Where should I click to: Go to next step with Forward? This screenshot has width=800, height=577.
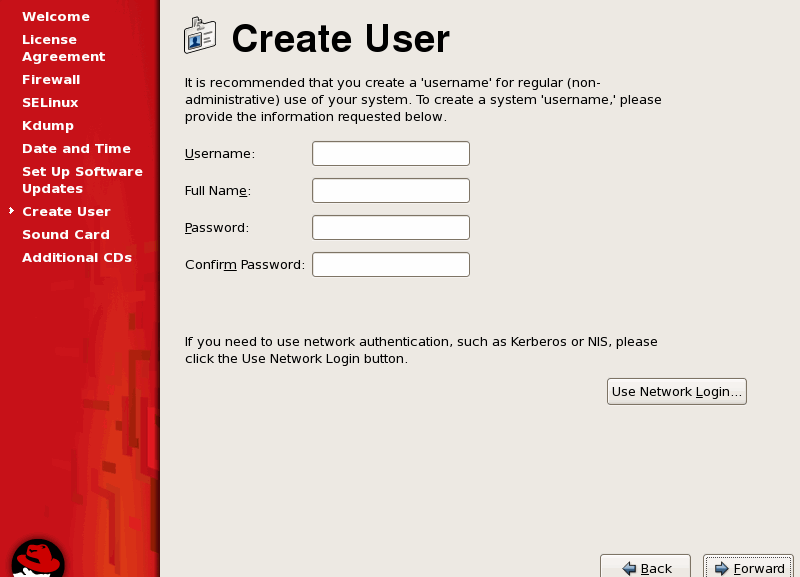748,567
